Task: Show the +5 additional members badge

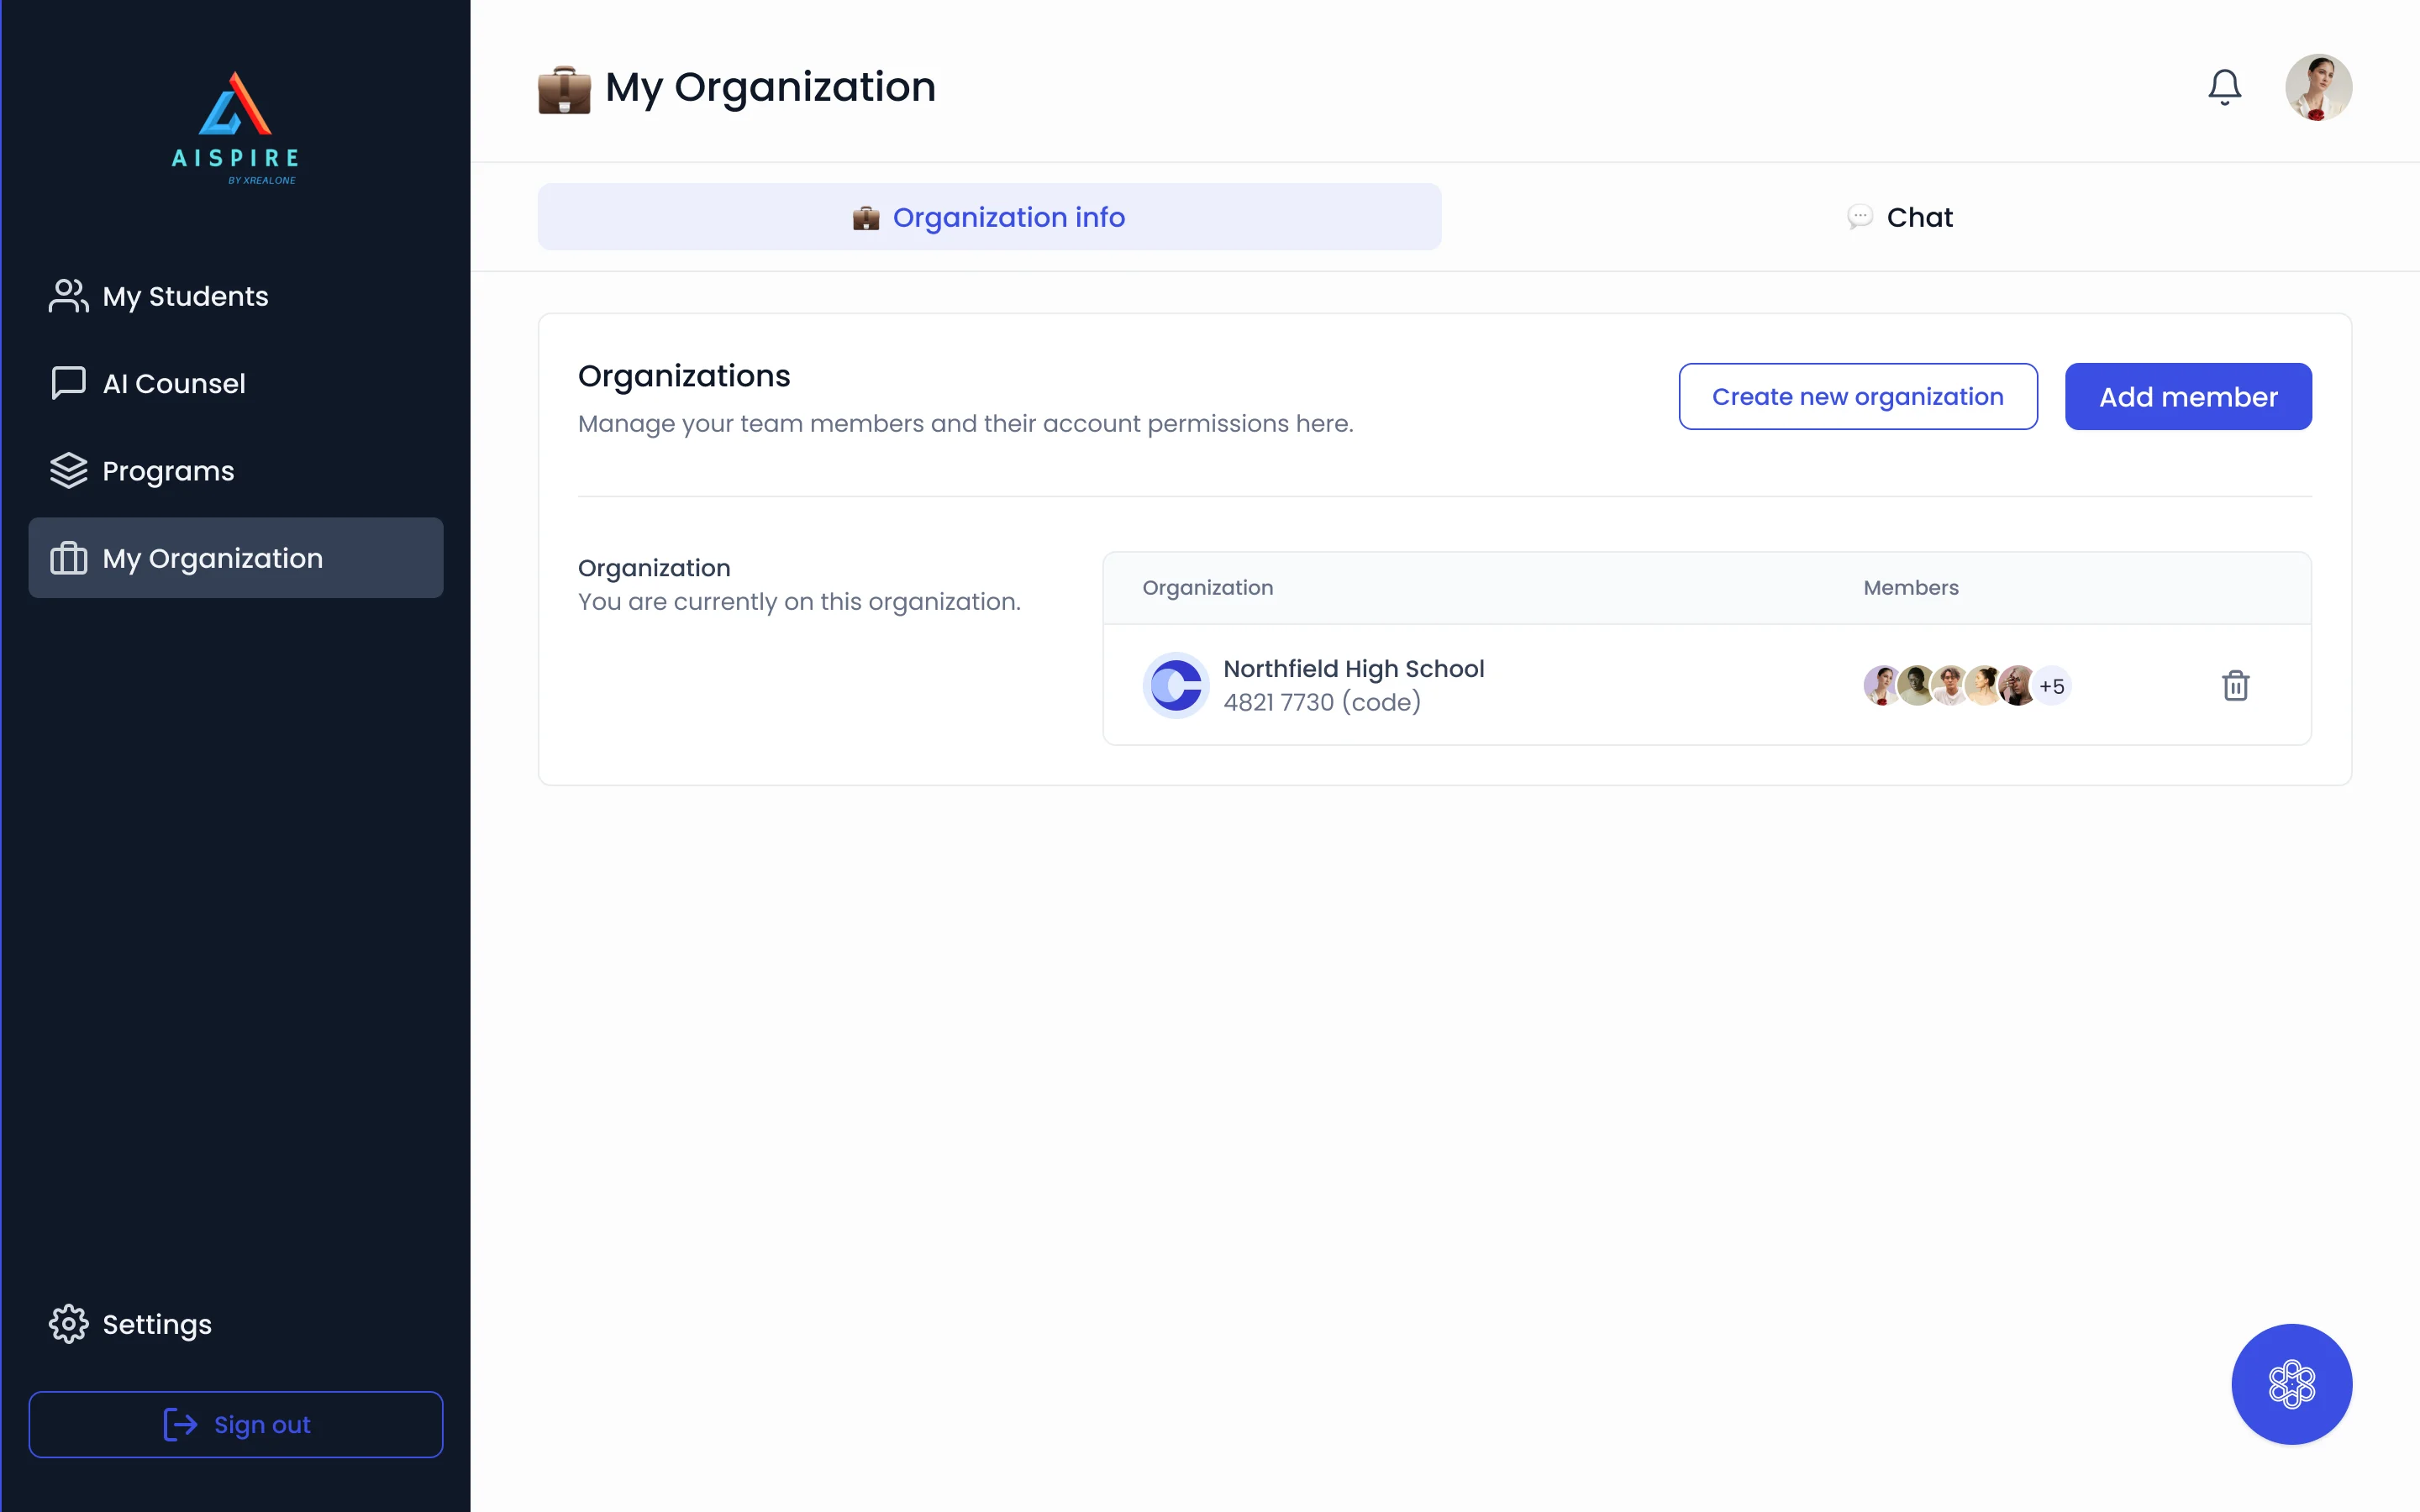Action: coord(2051,686)
